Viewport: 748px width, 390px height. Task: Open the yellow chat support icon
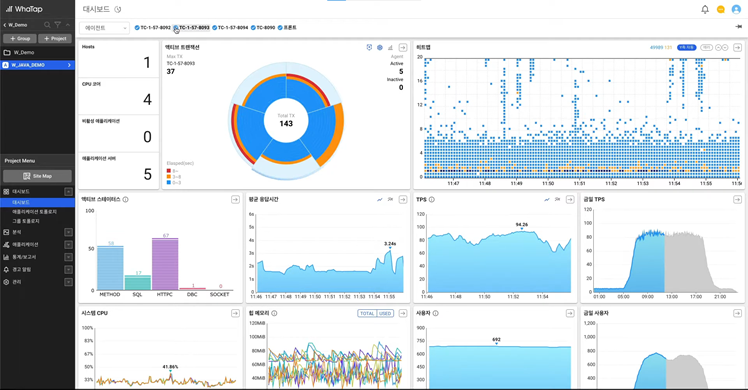[721, 9]
